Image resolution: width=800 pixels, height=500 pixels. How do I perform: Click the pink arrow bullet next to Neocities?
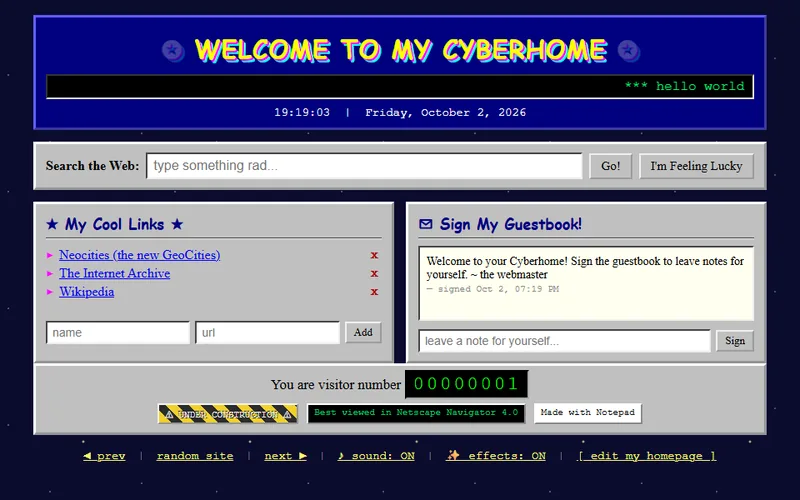(50, 255)
